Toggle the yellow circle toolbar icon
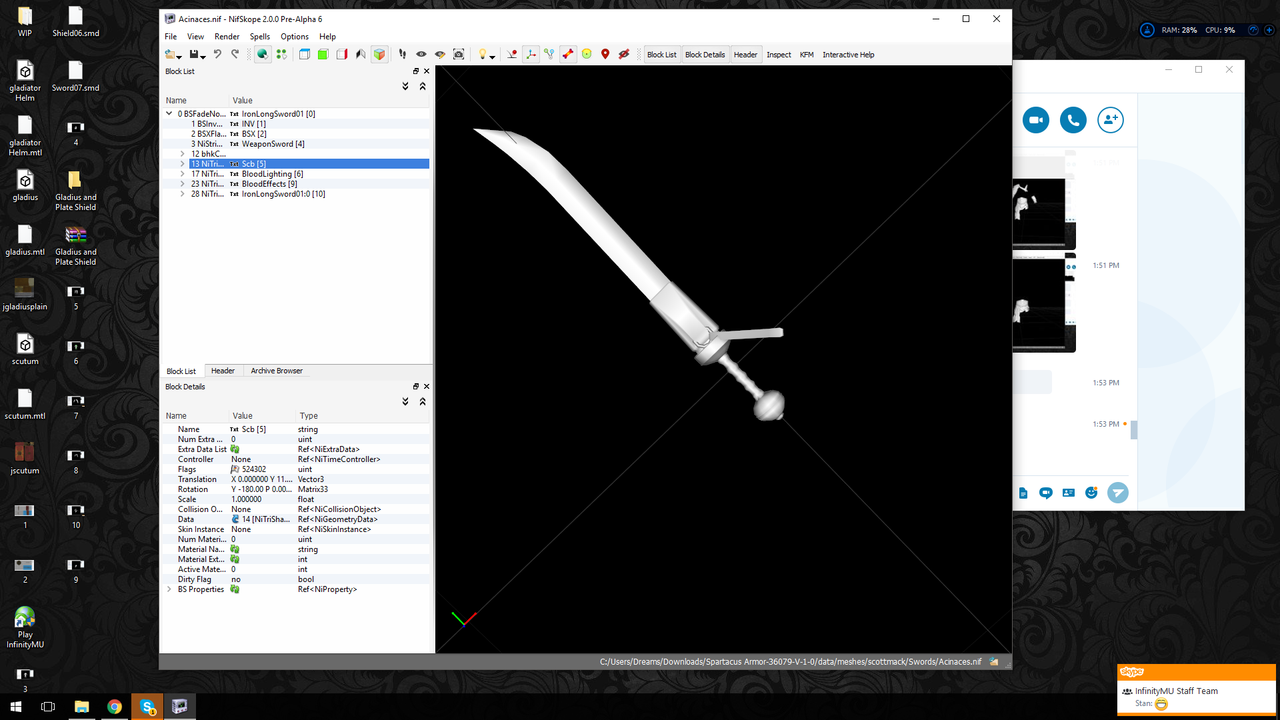Viewport: 1280px width, 720px height. 586,54
